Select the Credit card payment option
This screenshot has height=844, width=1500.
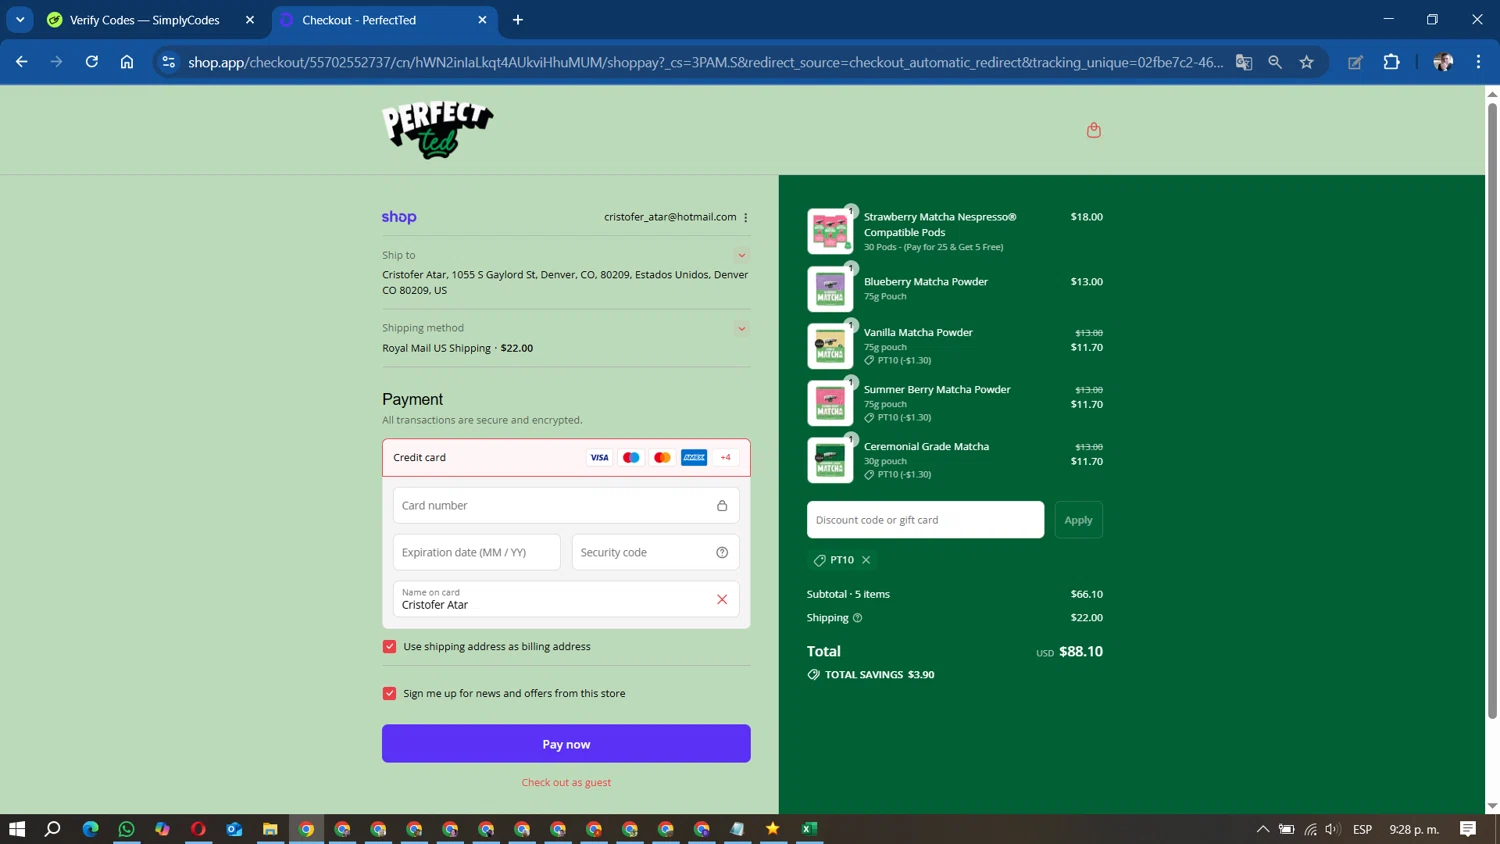pyautogui.click(x=566, y=458)
